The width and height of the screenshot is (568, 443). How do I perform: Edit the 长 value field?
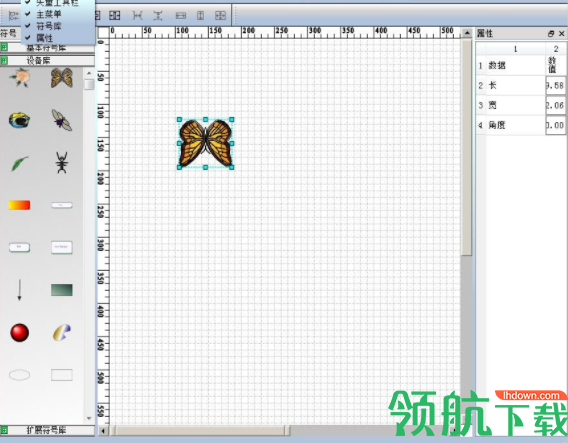tap(555, 85)
